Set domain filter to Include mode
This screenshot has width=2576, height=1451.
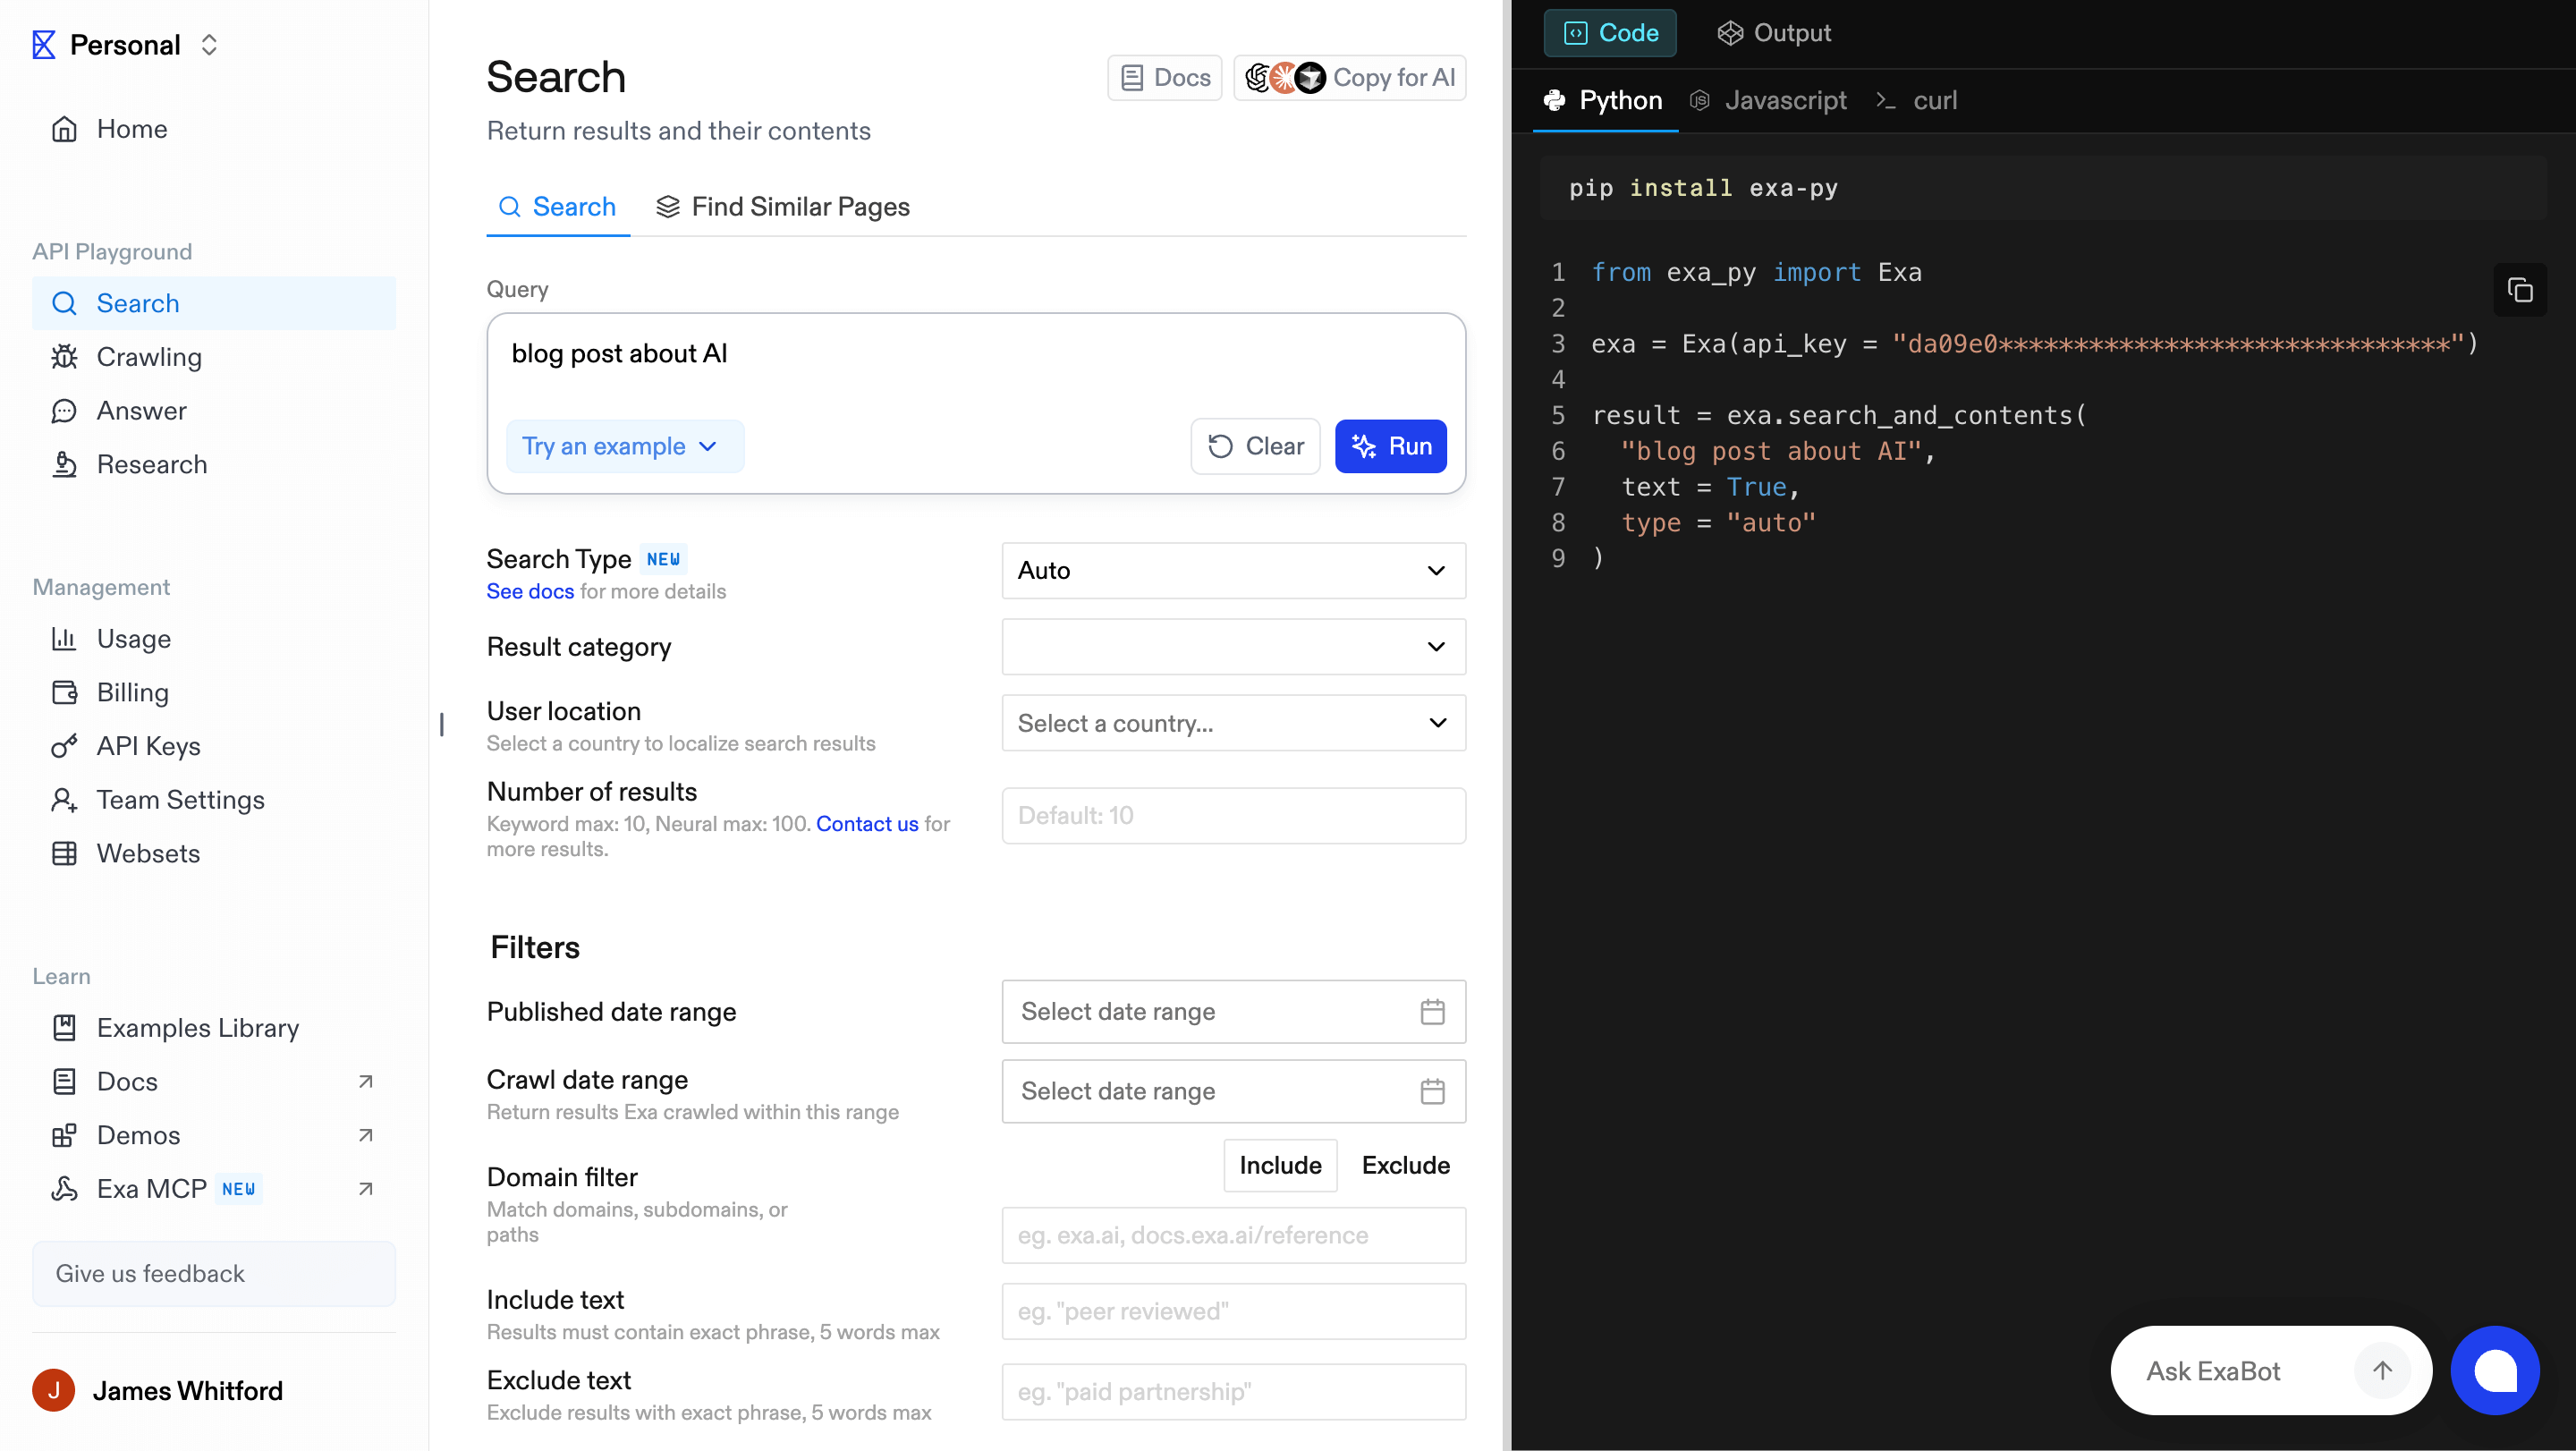[1280, 1164]
